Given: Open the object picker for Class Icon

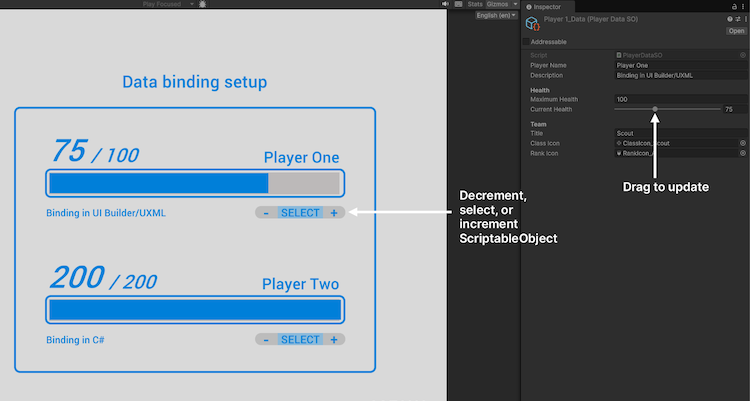Looking at the screenshot, I should point(742,143).
